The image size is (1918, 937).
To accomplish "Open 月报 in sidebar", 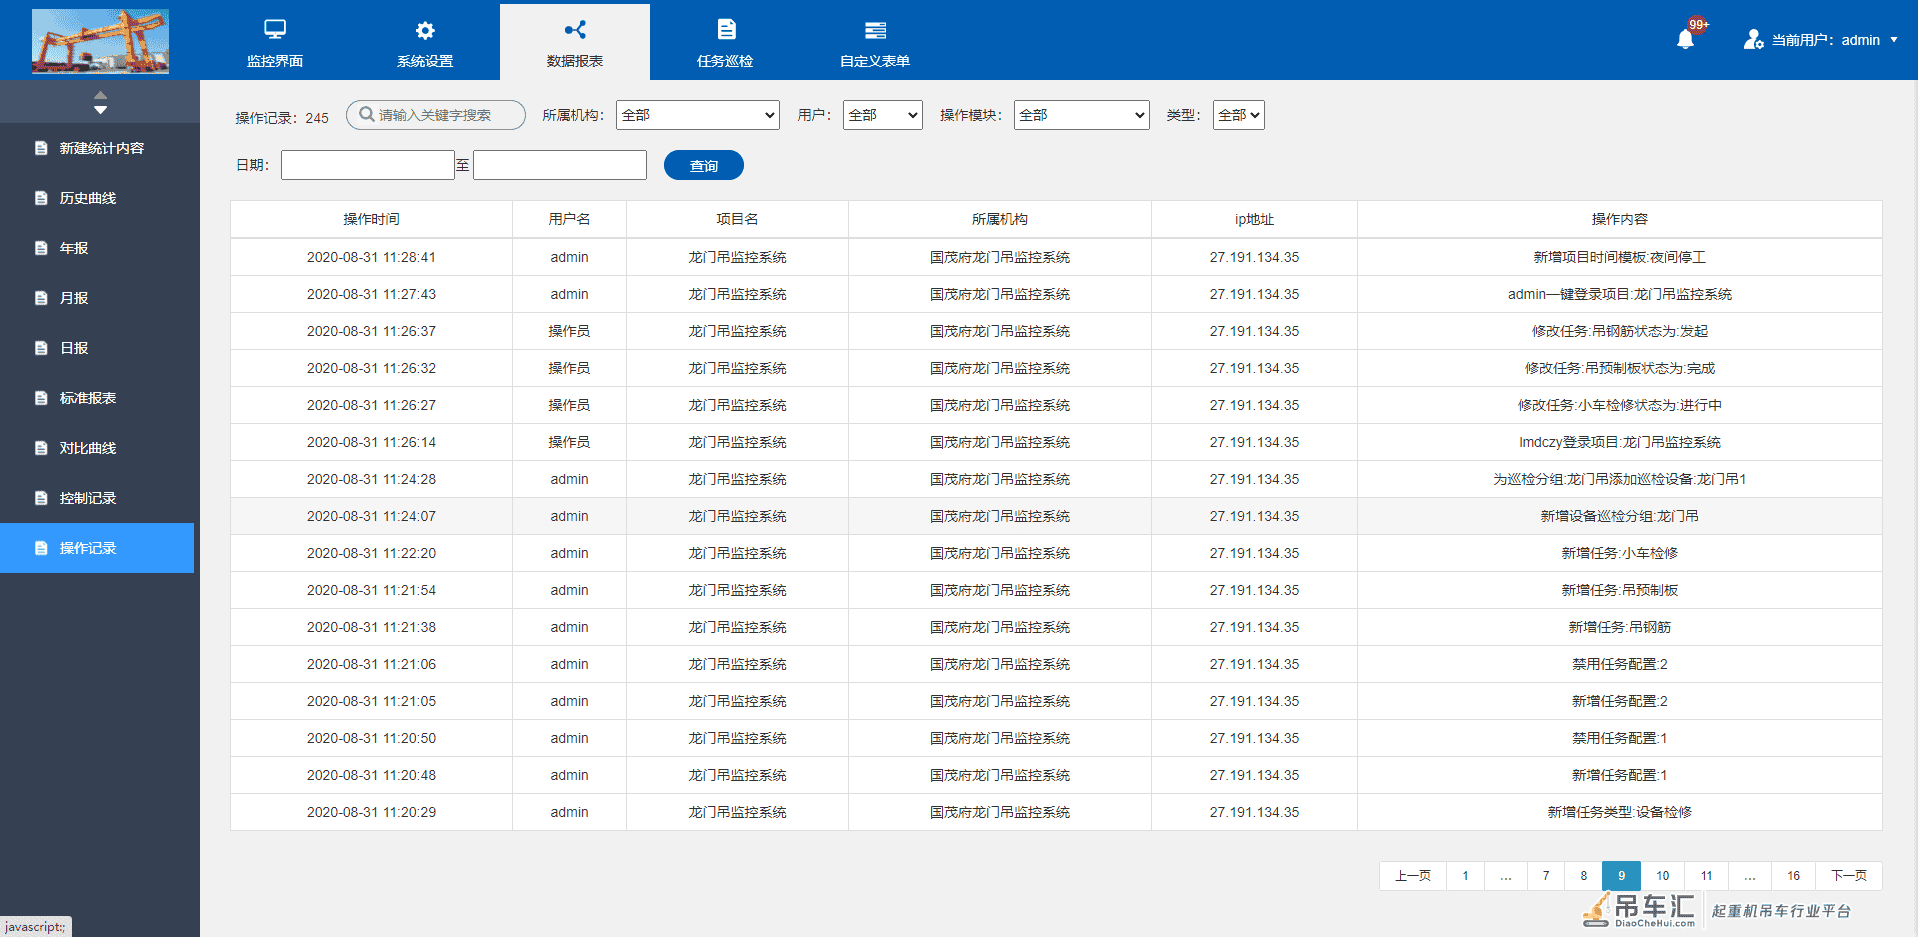I will (97, 298).
